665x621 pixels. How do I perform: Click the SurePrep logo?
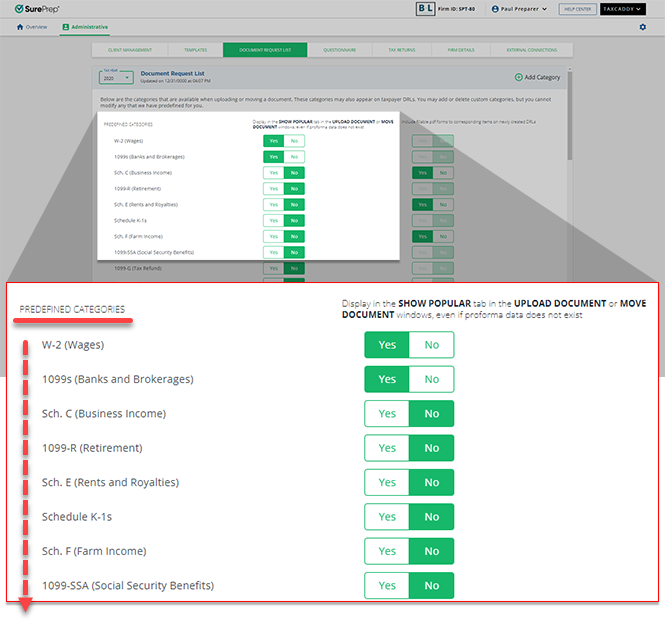pos(37,9)
